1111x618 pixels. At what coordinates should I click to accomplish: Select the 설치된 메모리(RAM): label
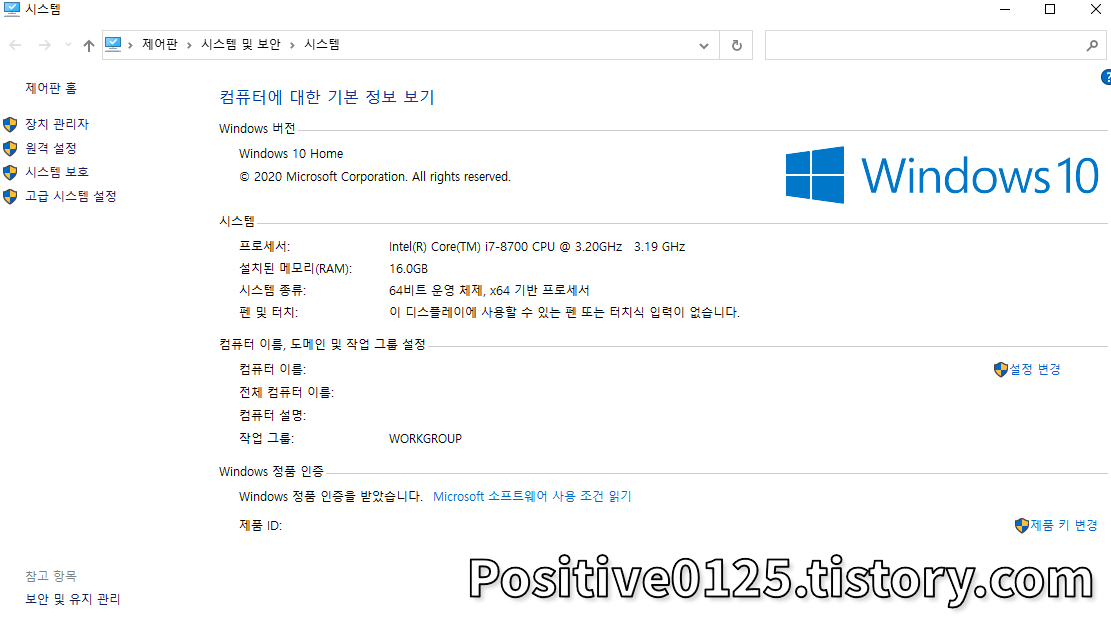295,269
